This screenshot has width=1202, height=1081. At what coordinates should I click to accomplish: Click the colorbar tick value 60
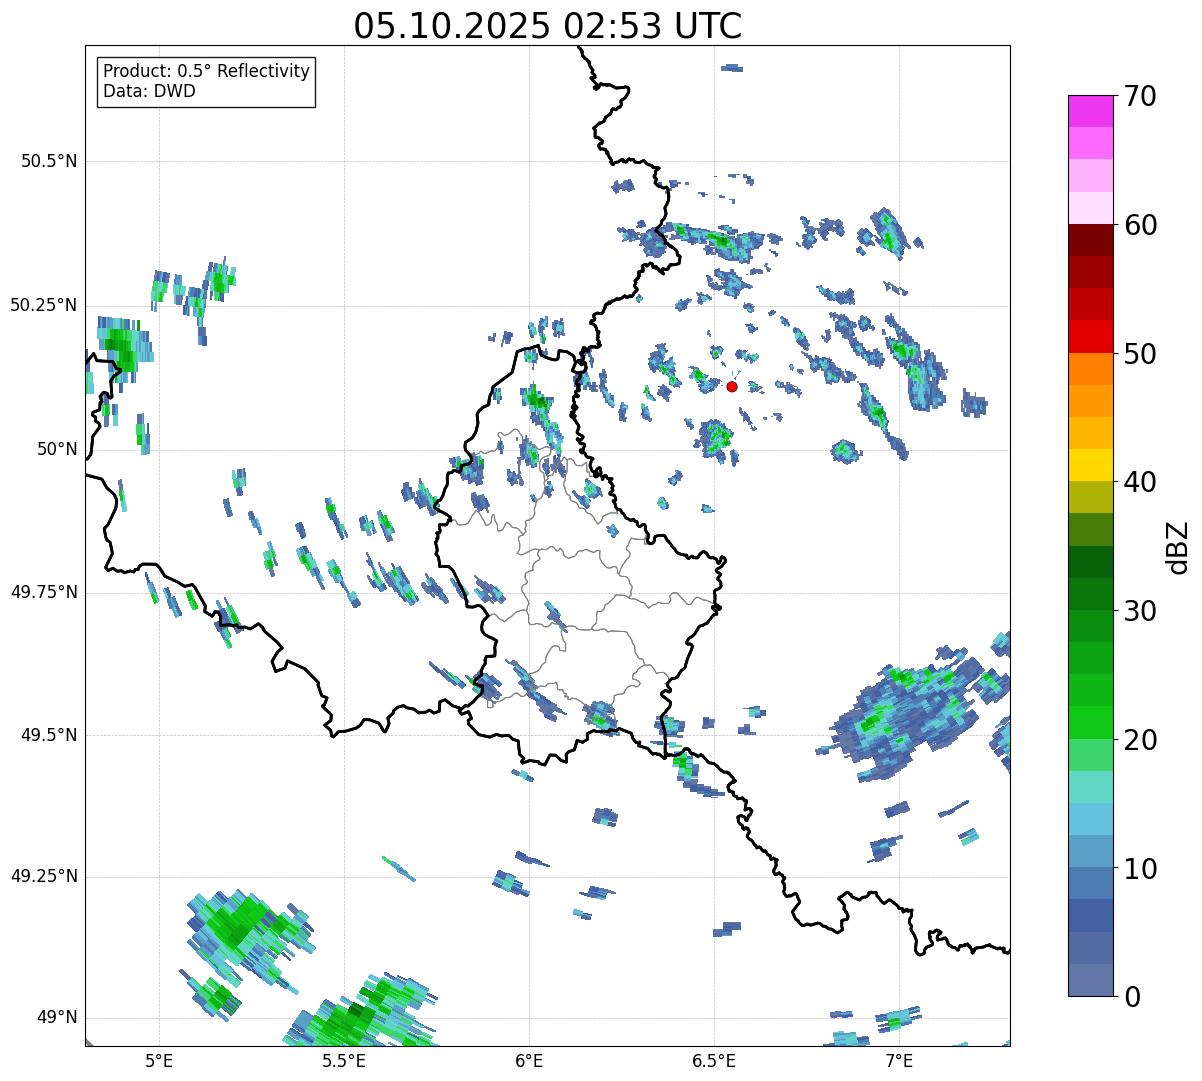click(1140, 225)
